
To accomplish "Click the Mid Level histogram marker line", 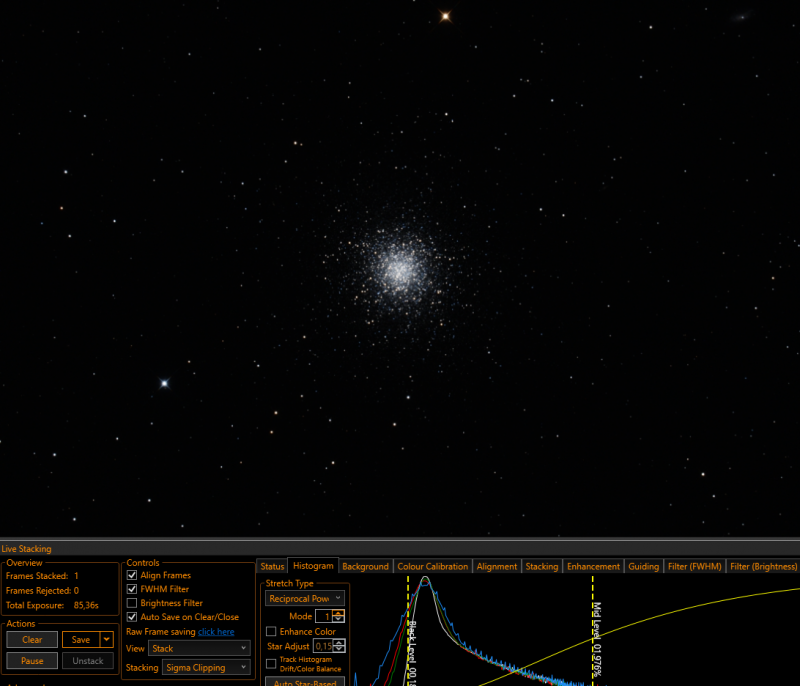I will [x=593, y=631].
